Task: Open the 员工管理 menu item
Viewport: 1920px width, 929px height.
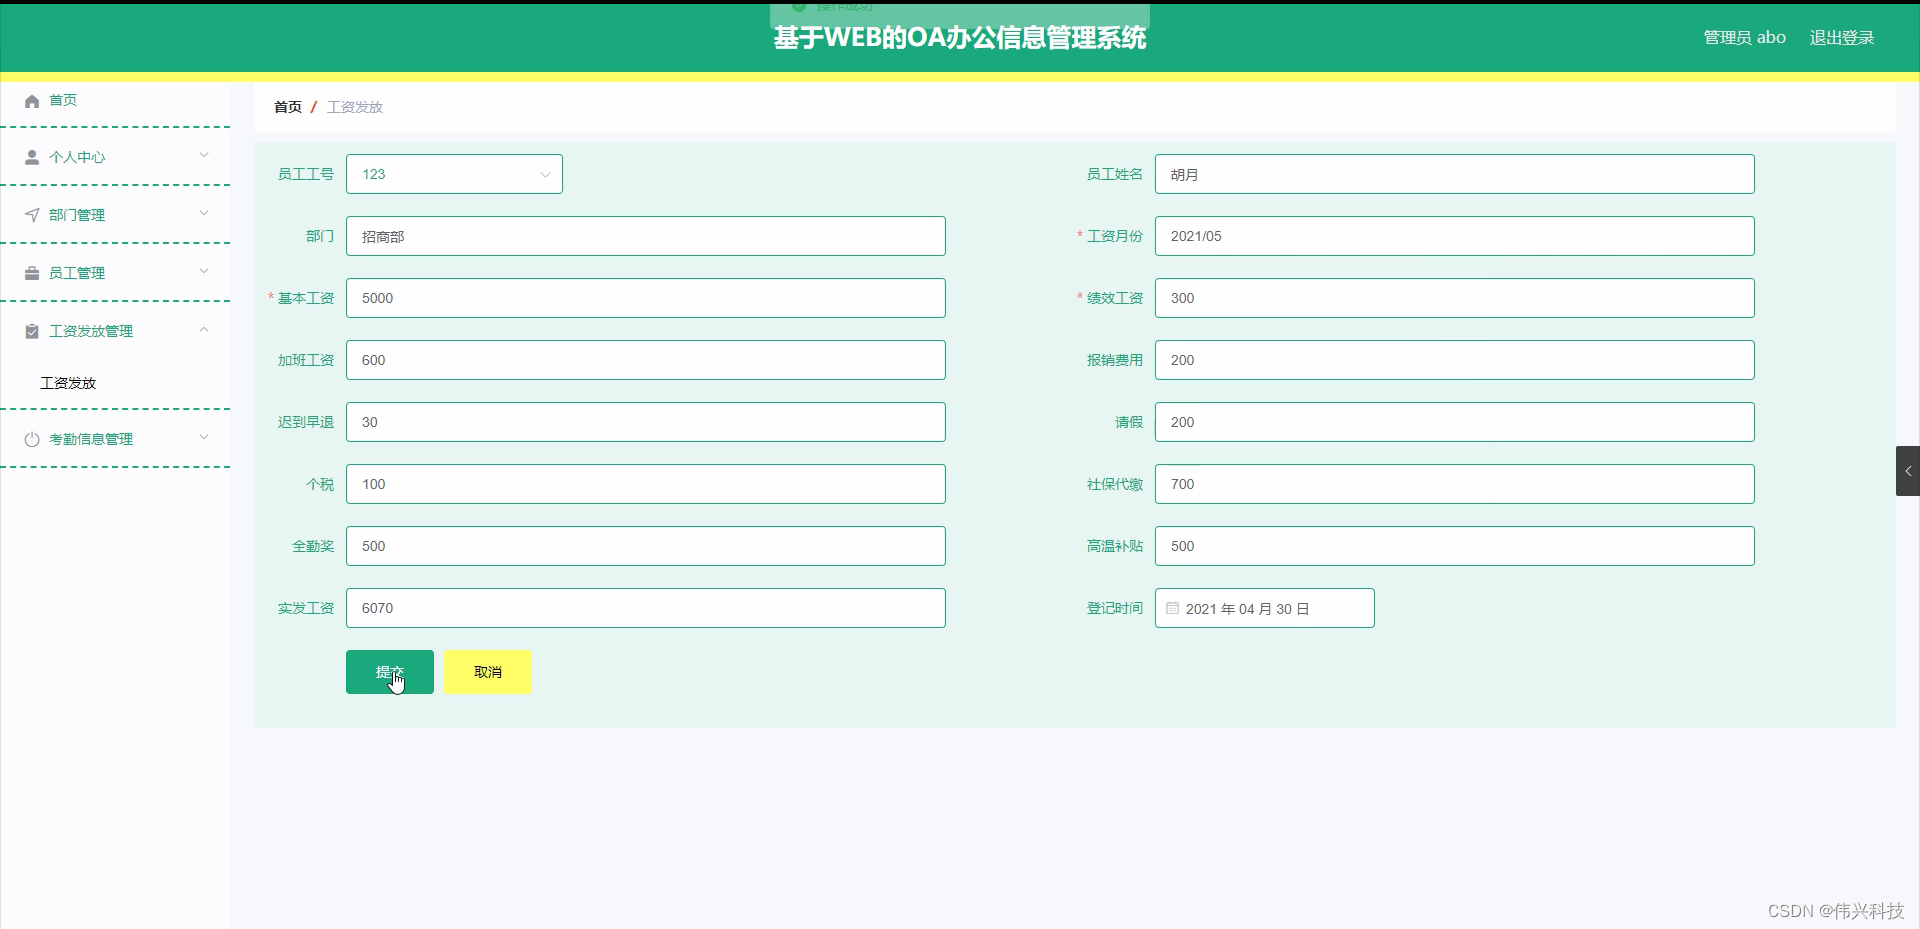Action: (x=77, y=272)
